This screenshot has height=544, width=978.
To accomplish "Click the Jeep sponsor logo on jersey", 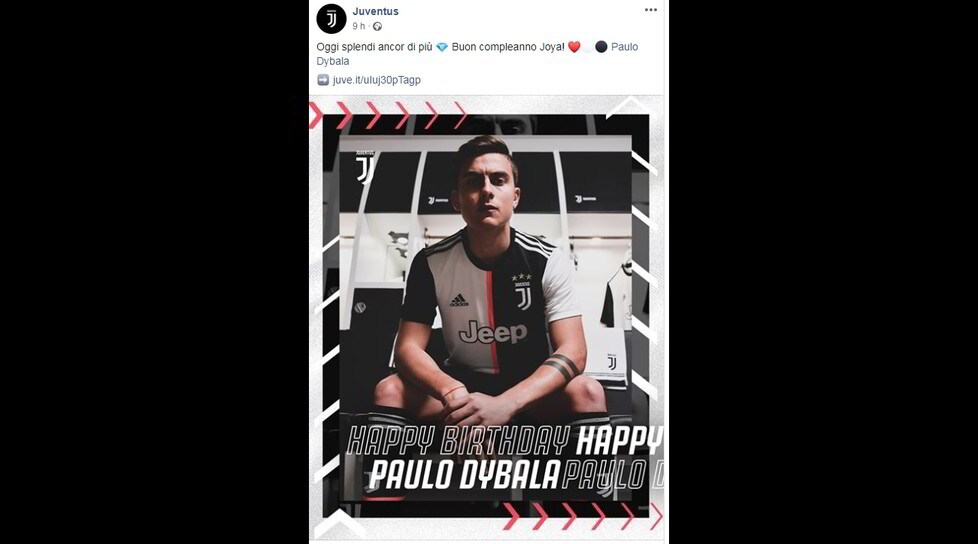I will (x=493, y=332).
